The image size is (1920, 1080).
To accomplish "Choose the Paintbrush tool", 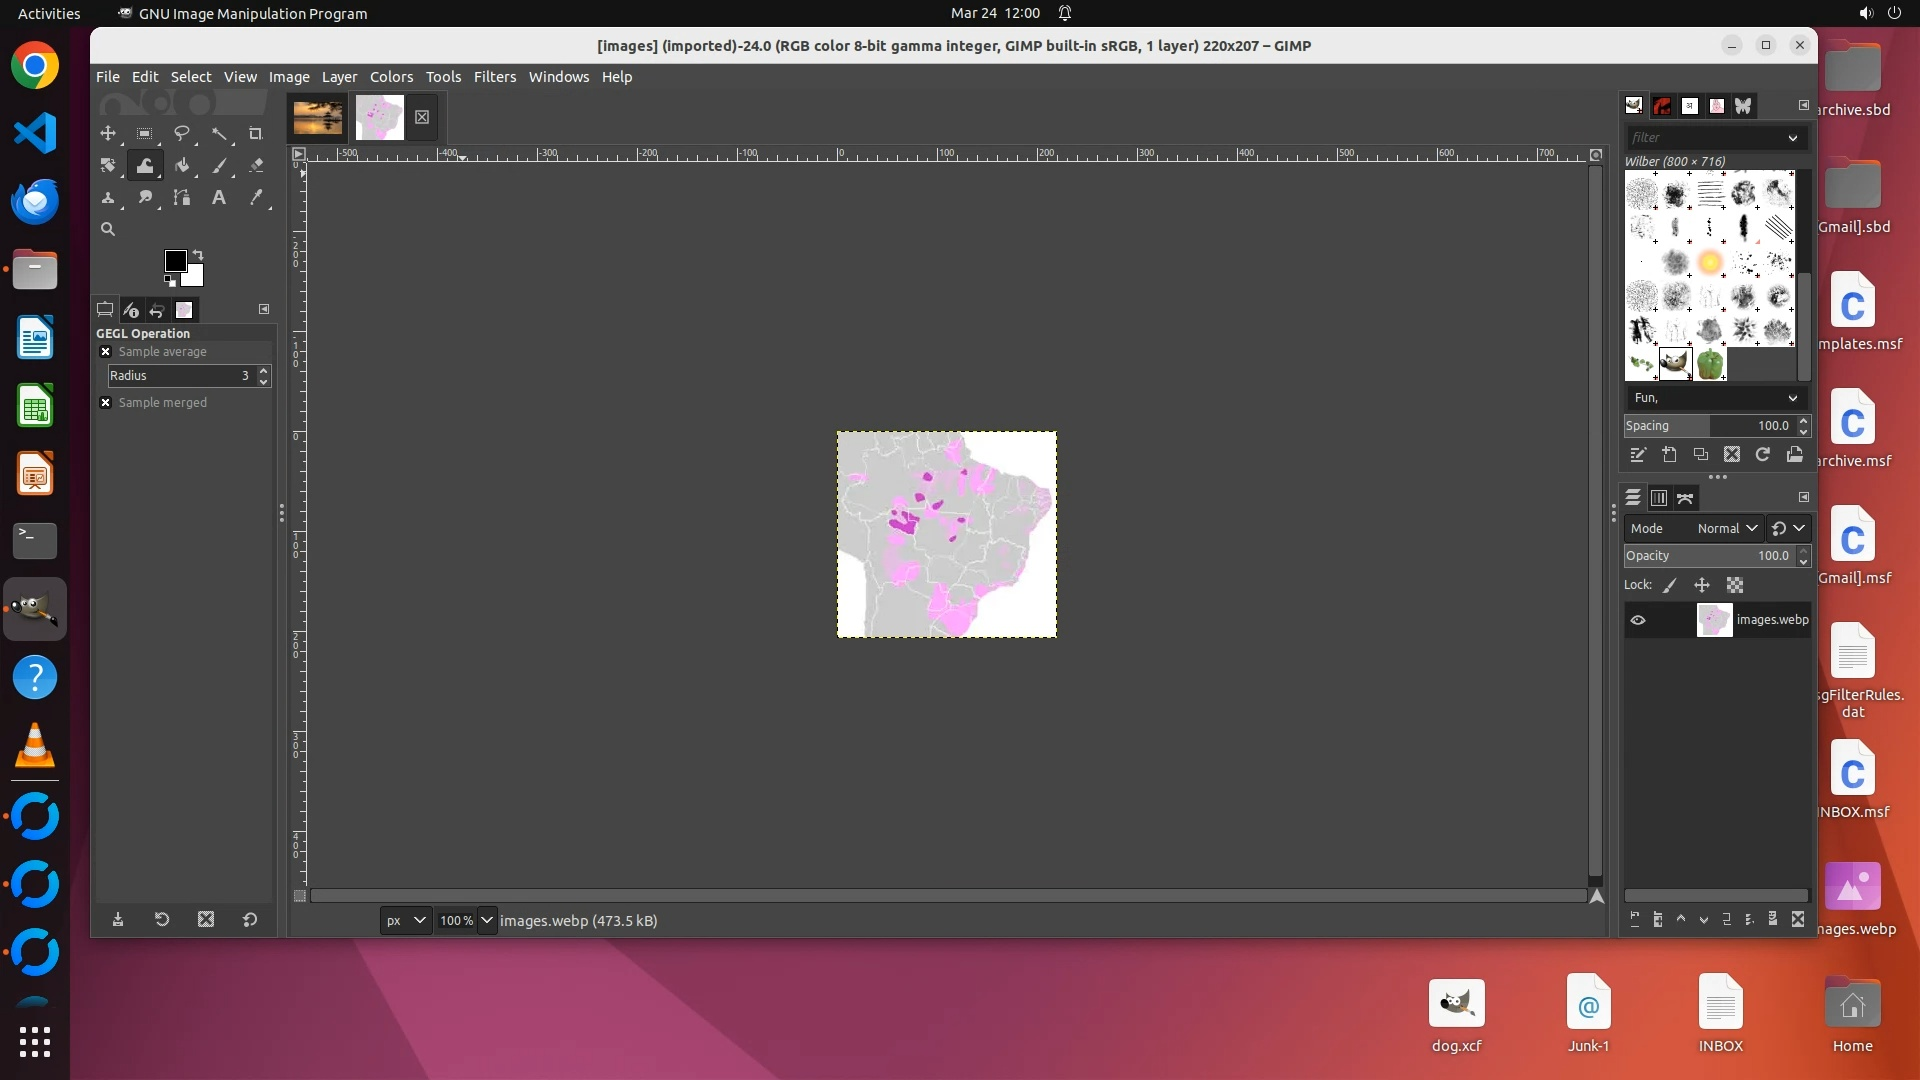I will (219, 165).
